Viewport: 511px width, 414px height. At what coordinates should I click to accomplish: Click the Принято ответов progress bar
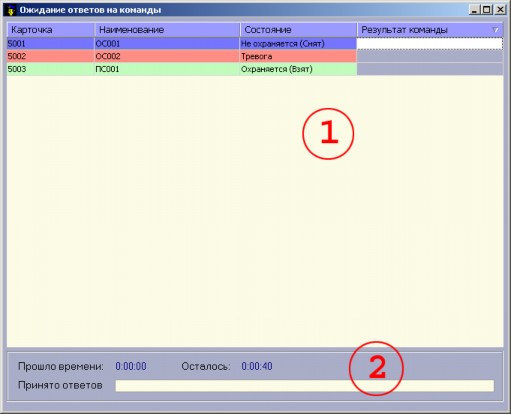tap(305, 386)
